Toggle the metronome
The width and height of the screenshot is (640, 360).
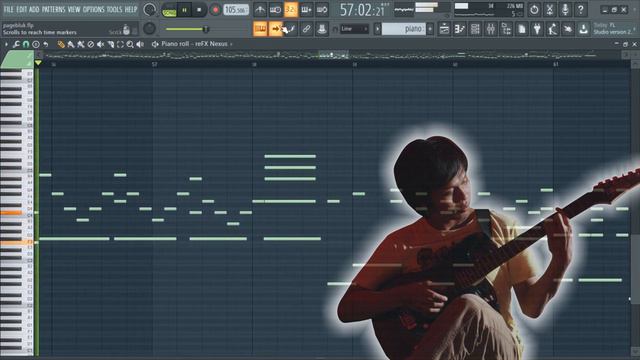coord(260,9)
